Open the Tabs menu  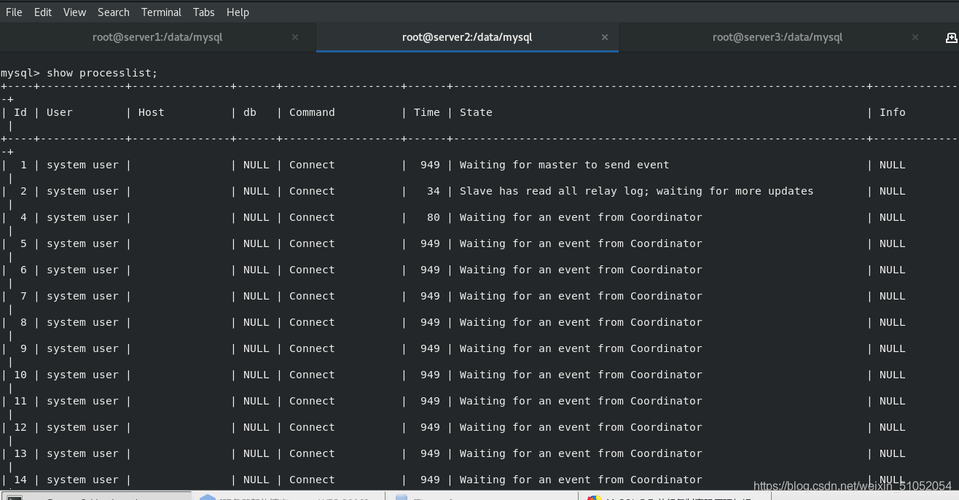pyautogui.click(x=204, y=12)
